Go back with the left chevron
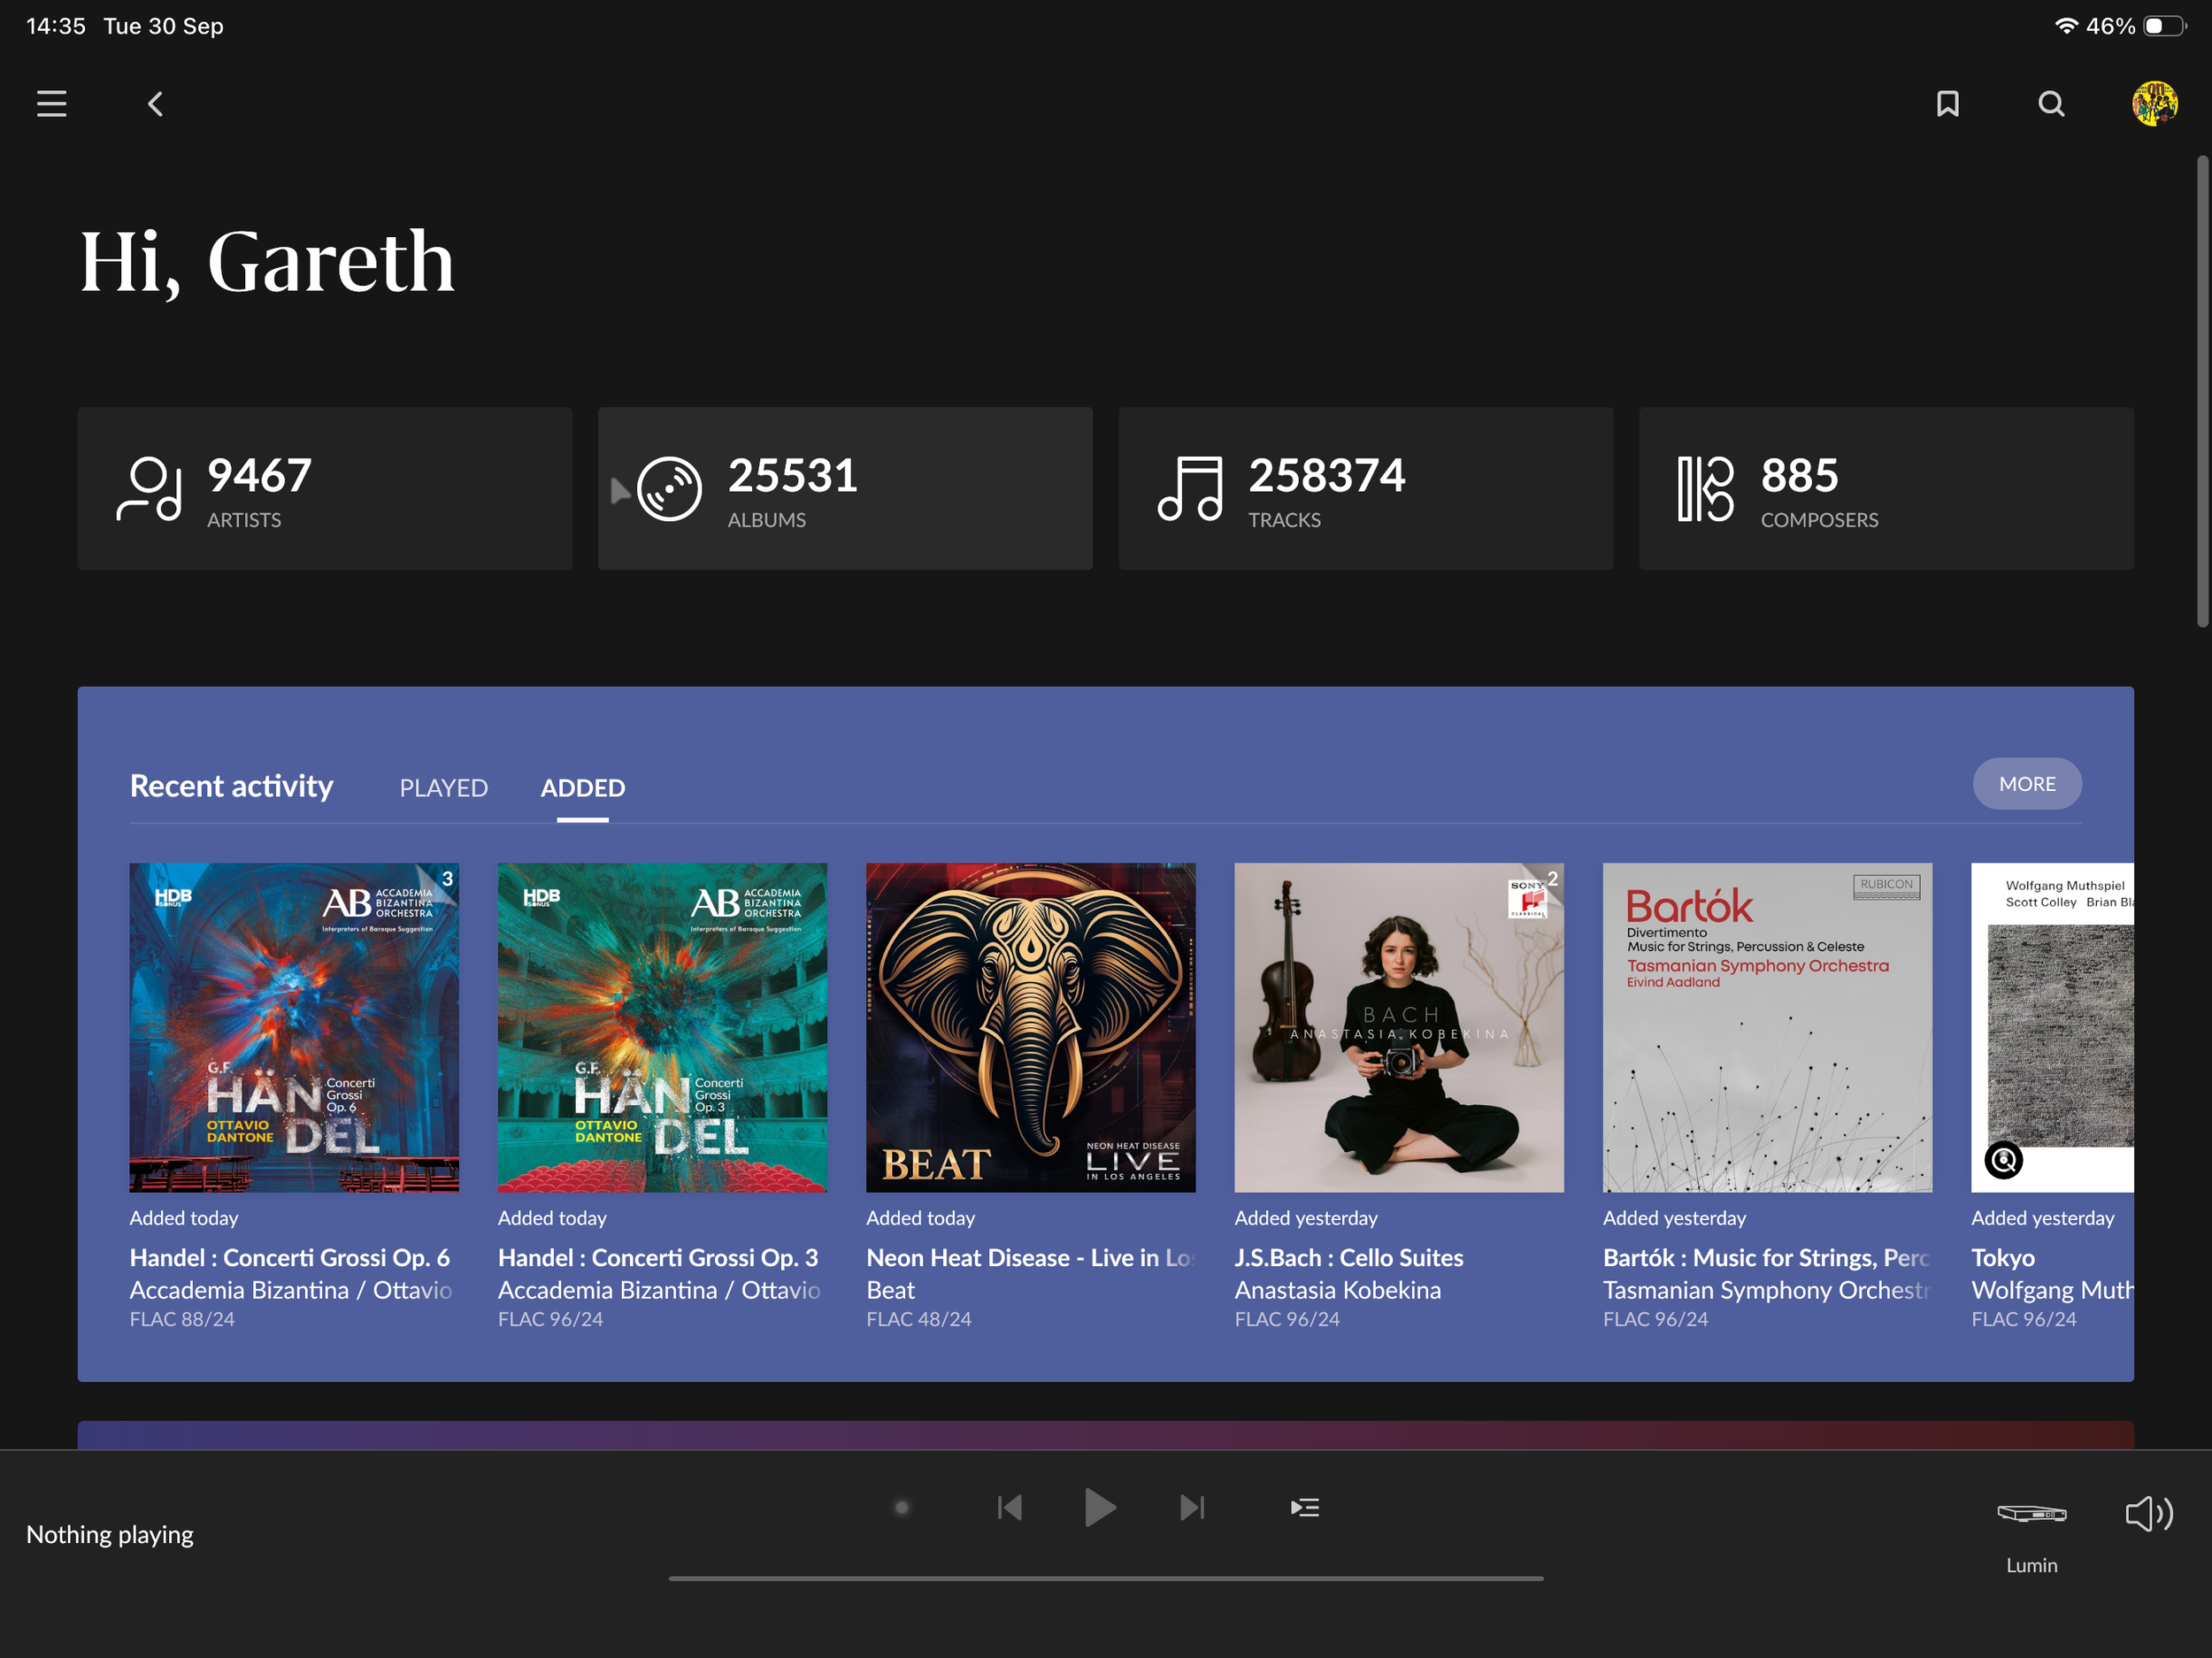 (156, 104)
